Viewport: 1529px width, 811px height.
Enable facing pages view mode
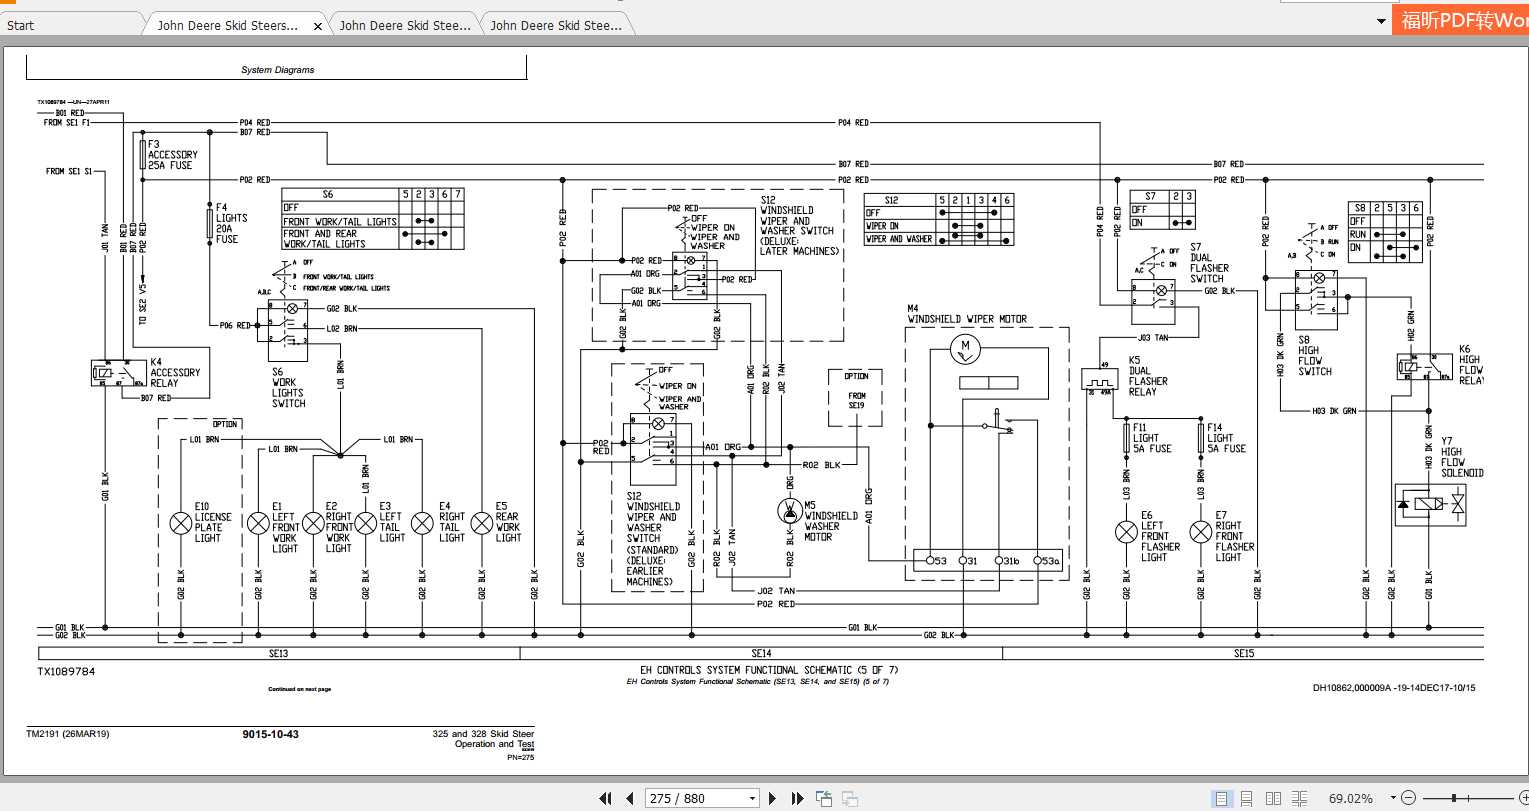coord(1273,798)
